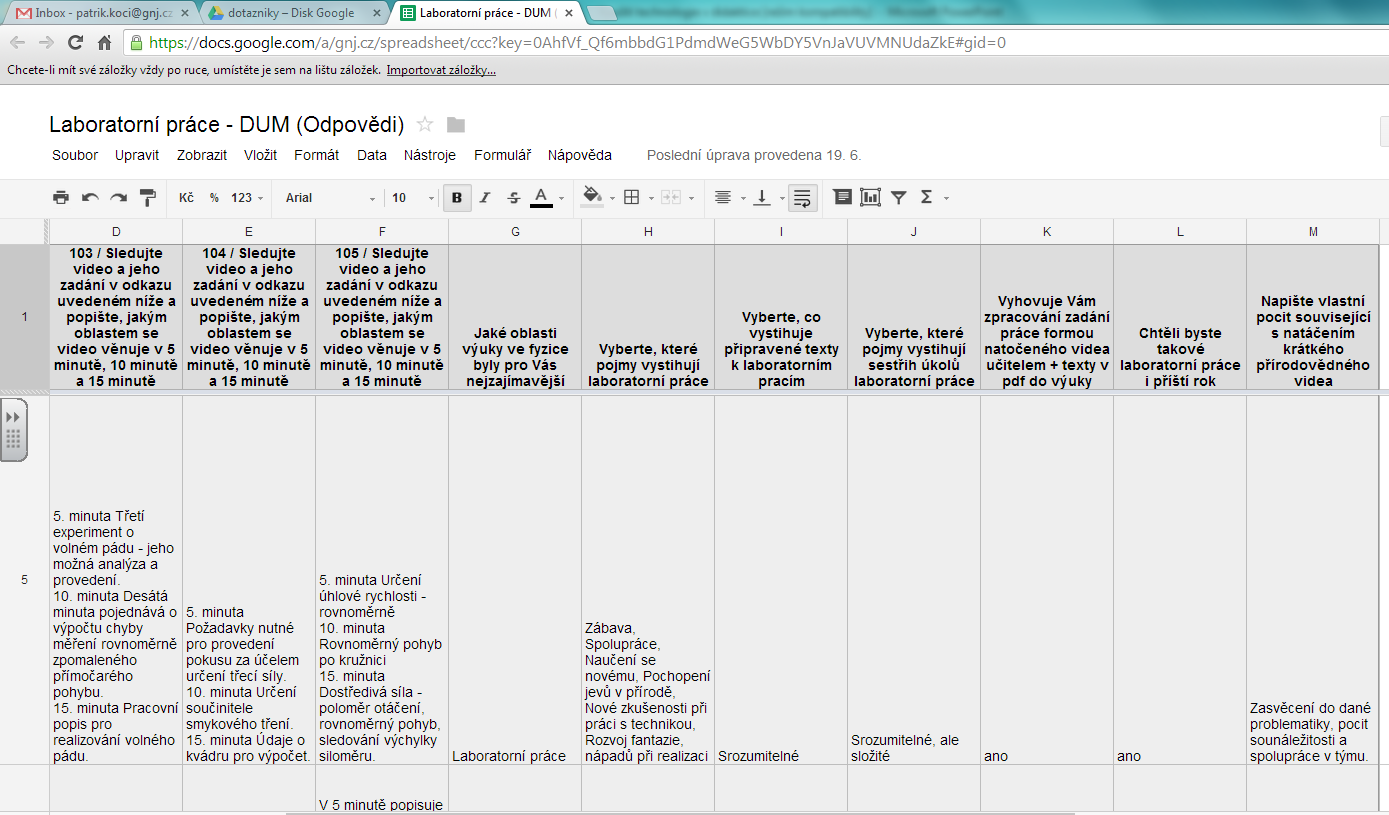Click Poslední úprava provedena 19. 6. link
Image resolution: width=1389 pixels, height=815 pixels.
coord(754,155)
